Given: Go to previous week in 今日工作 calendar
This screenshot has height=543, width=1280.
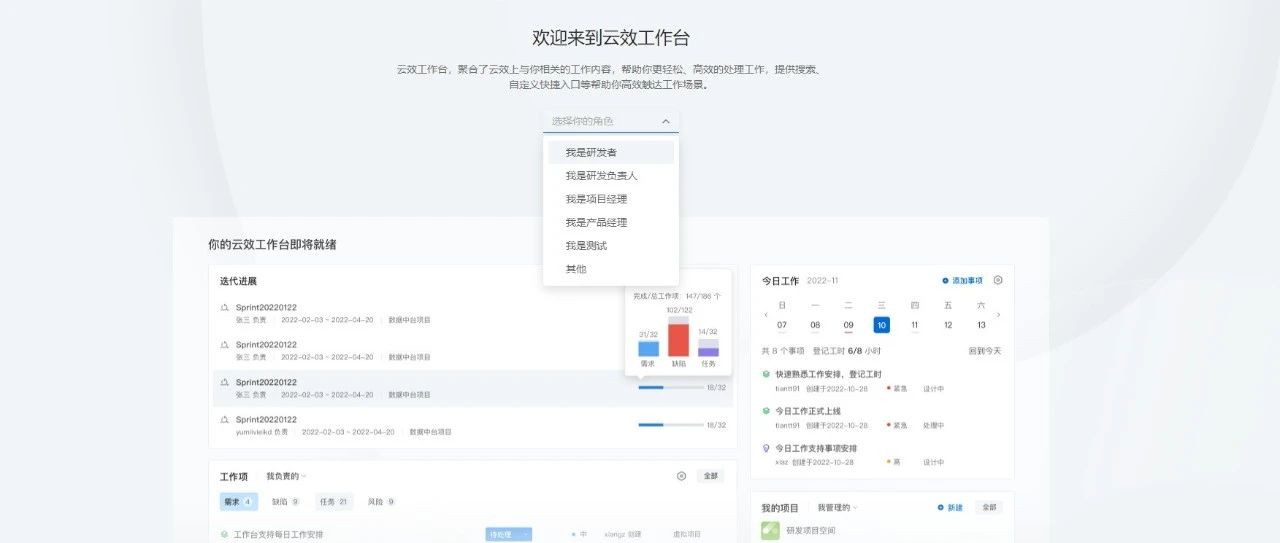Looking at the screenshot, I should 766,315.
